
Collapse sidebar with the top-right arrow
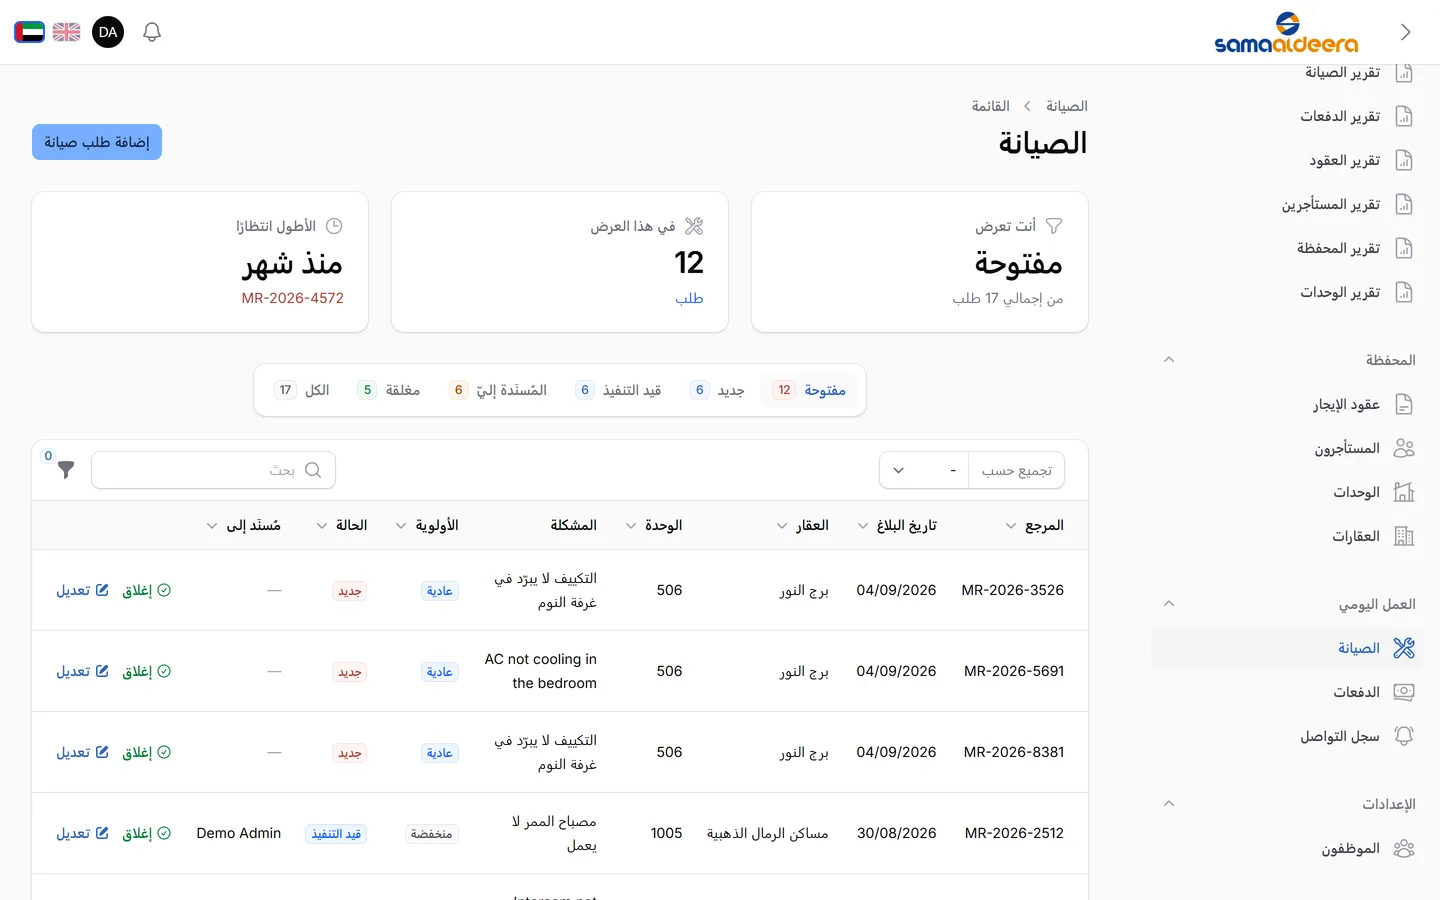pyautogui.click(x=1406, y=32)
